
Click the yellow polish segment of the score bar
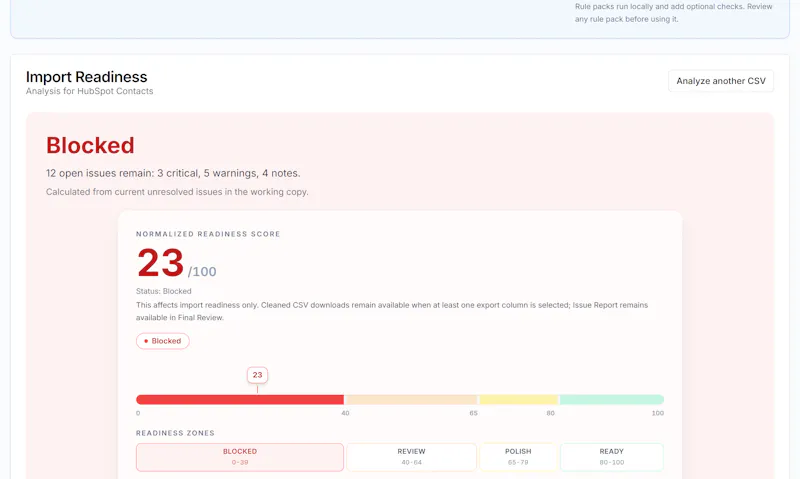tap(518, 399)
